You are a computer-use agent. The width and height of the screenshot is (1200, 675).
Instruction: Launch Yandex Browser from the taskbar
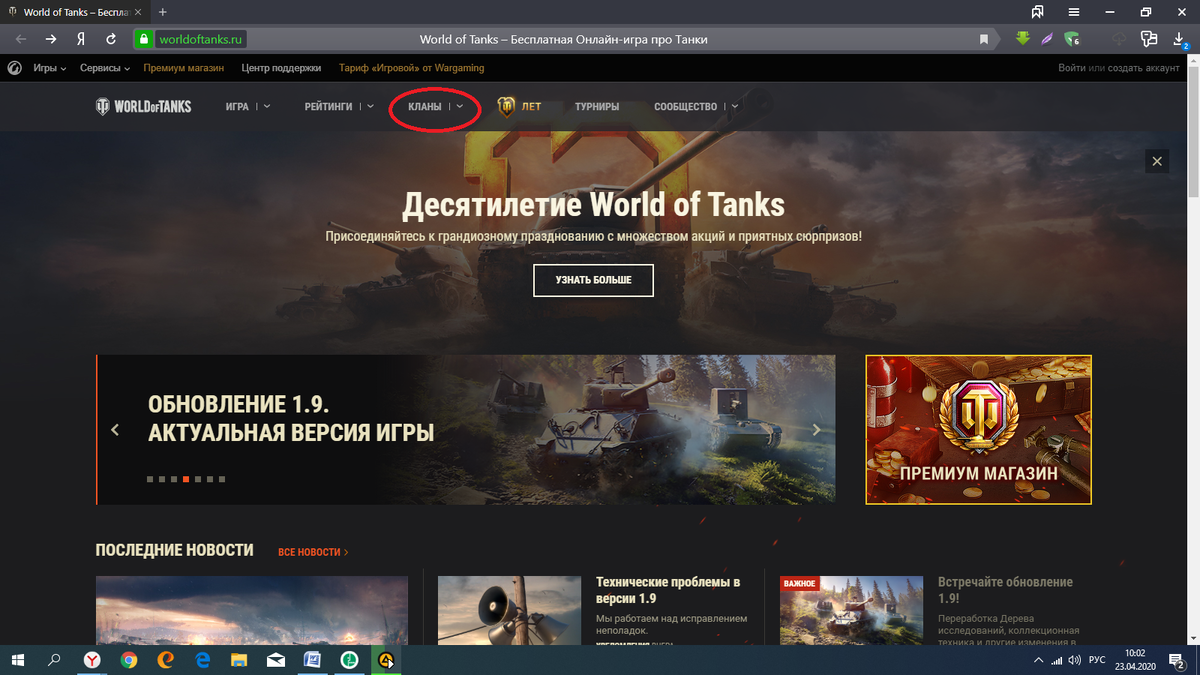[x=92, y=660]
